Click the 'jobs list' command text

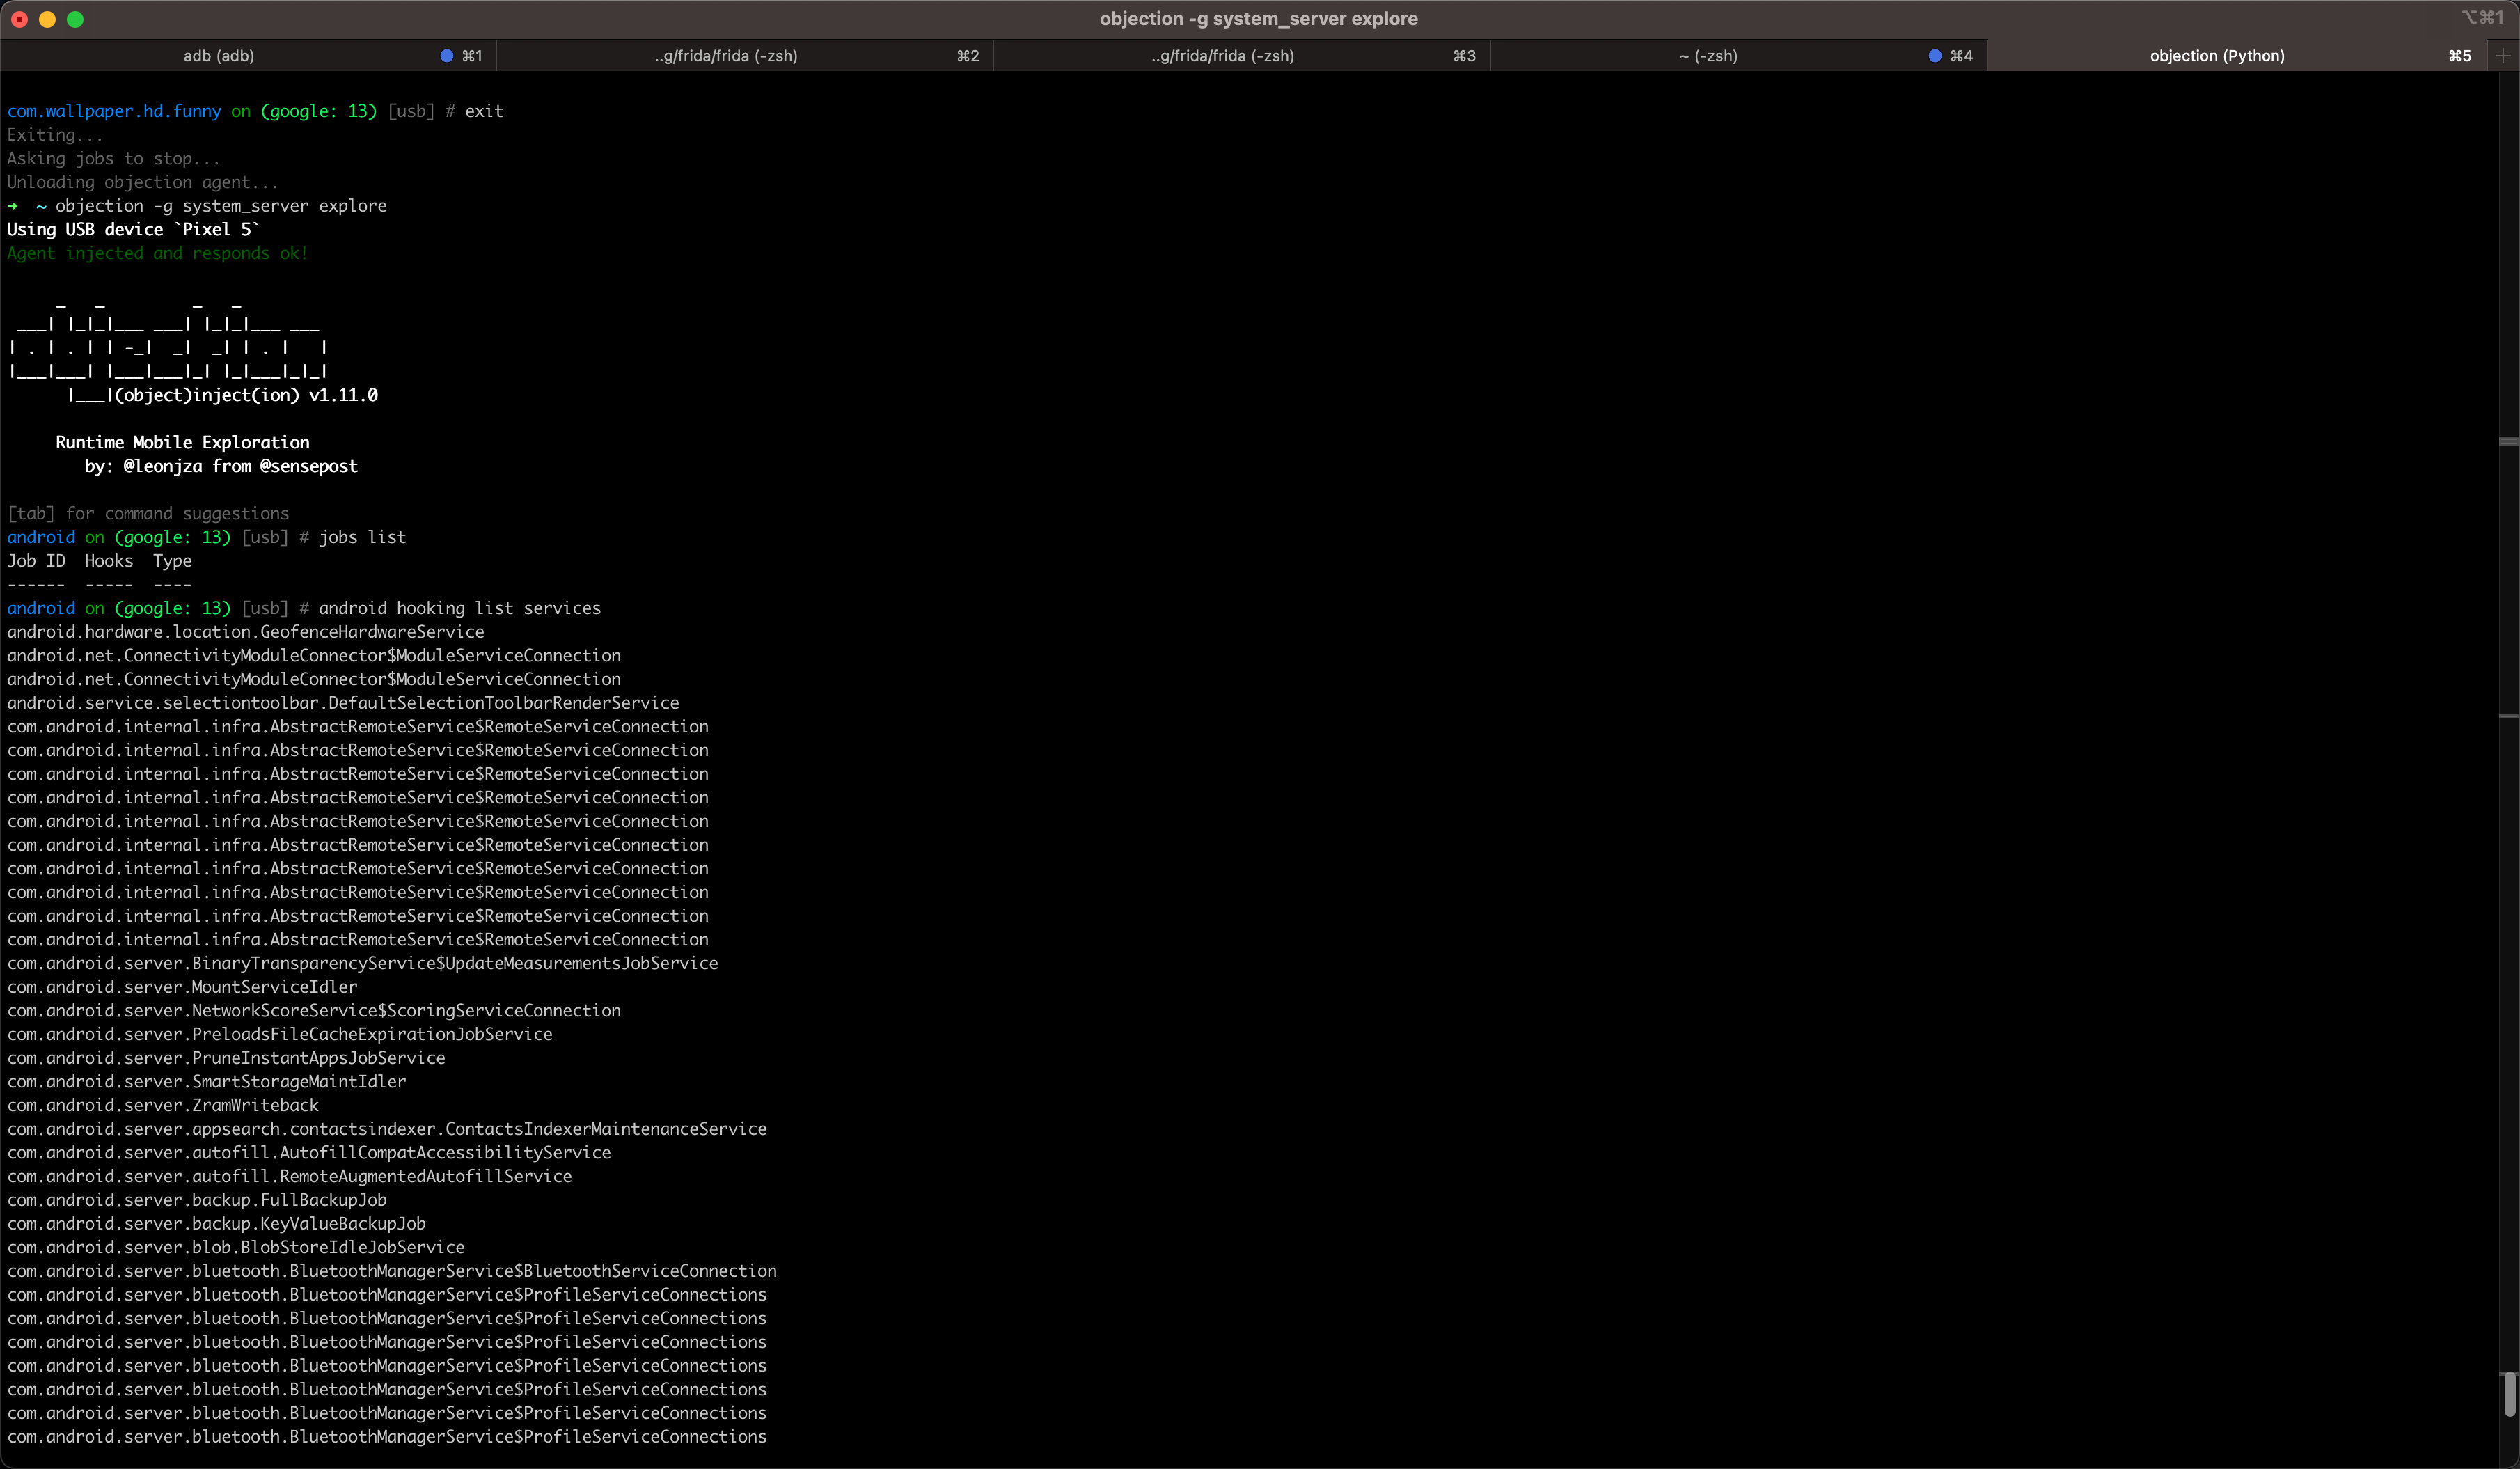pyautogui.click(x=363, y=537)
